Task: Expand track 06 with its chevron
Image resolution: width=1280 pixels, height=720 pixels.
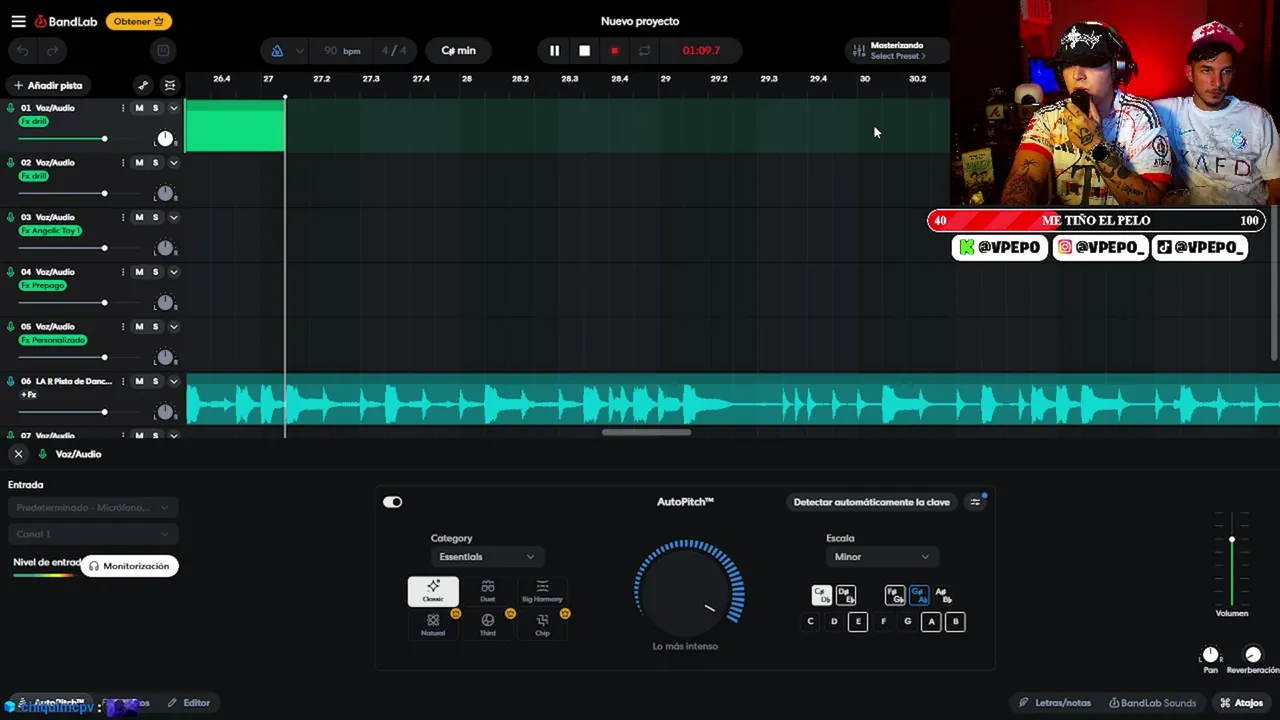Action: coord(173,381)
